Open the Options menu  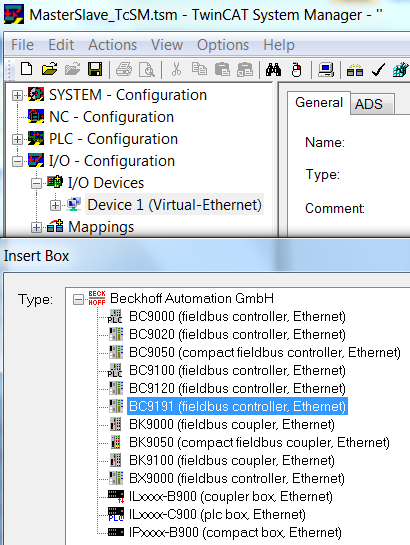pyautogui.click(x=223, y=45)
